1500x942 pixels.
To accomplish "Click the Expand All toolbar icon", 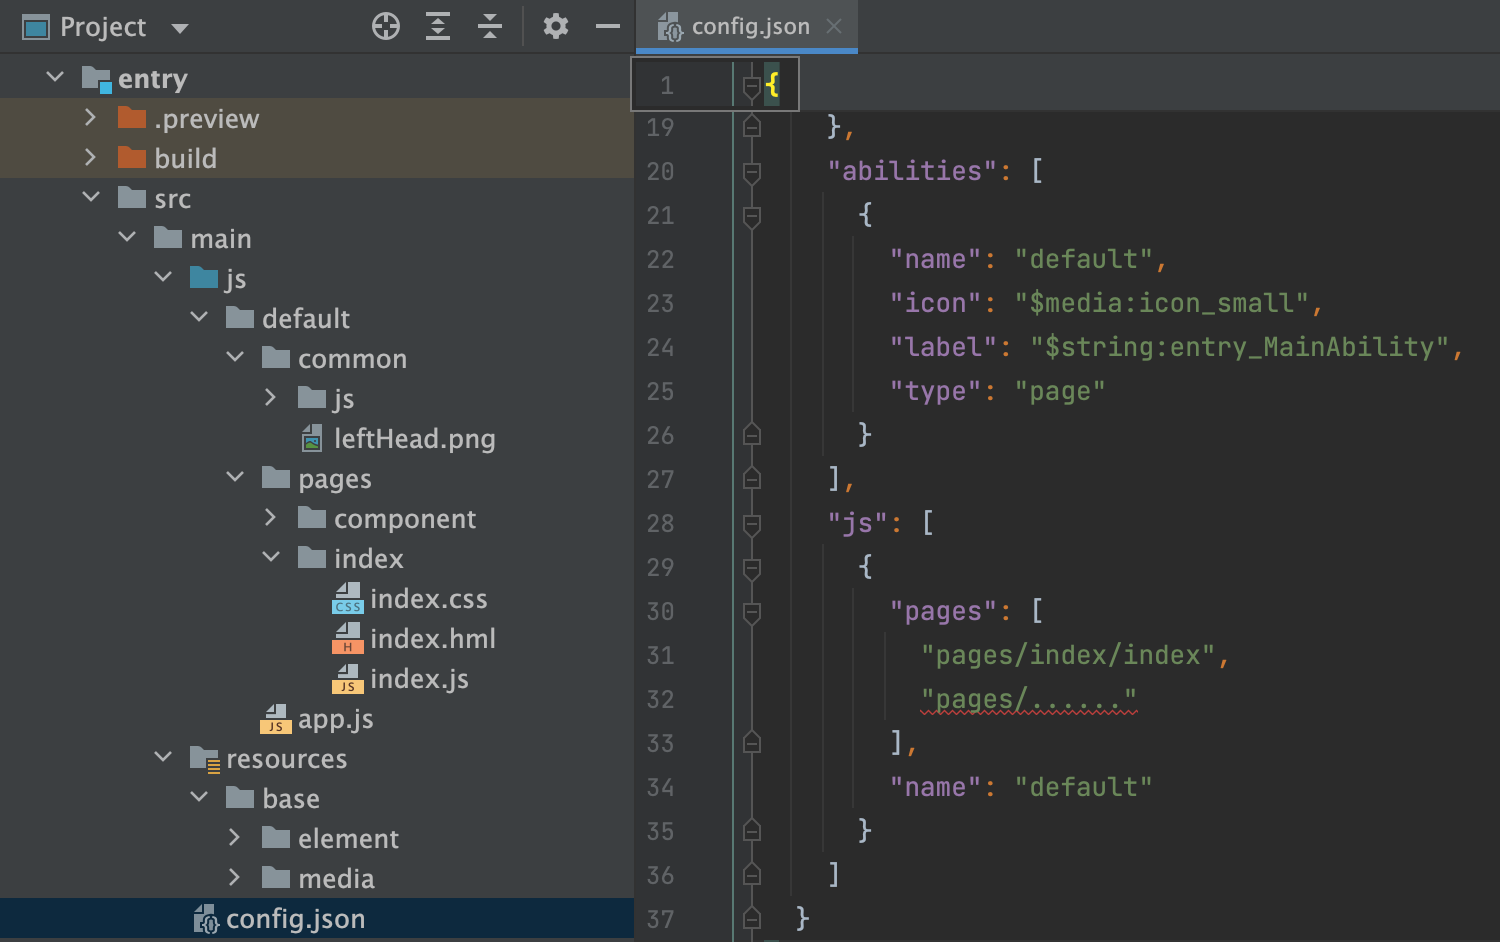I will coord(438,26).
